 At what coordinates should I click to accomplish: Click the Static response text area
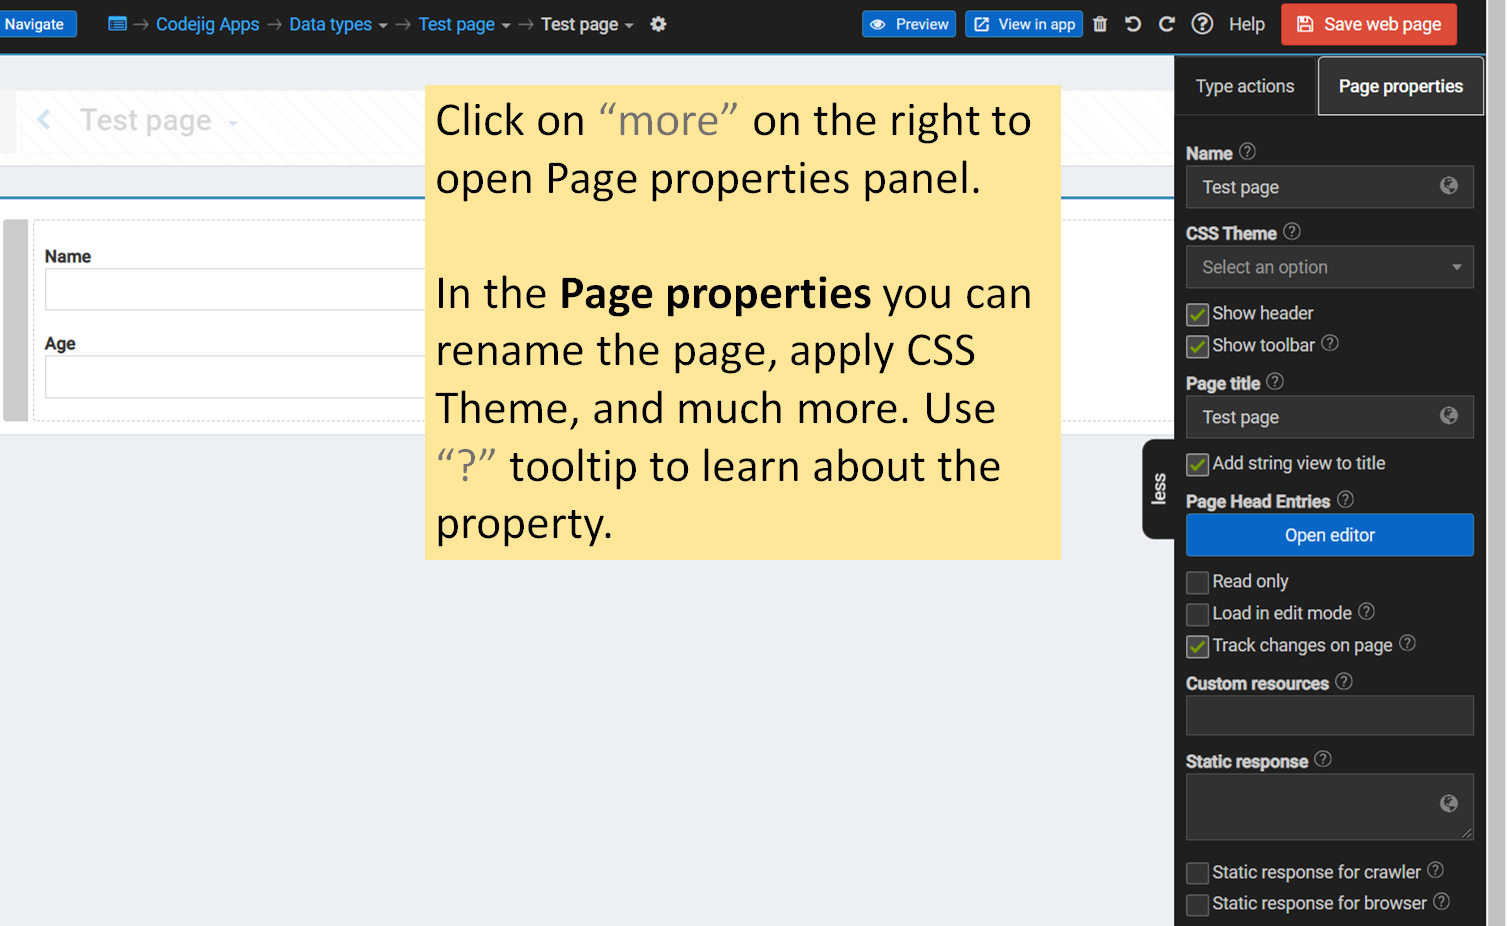[1329, 806]
